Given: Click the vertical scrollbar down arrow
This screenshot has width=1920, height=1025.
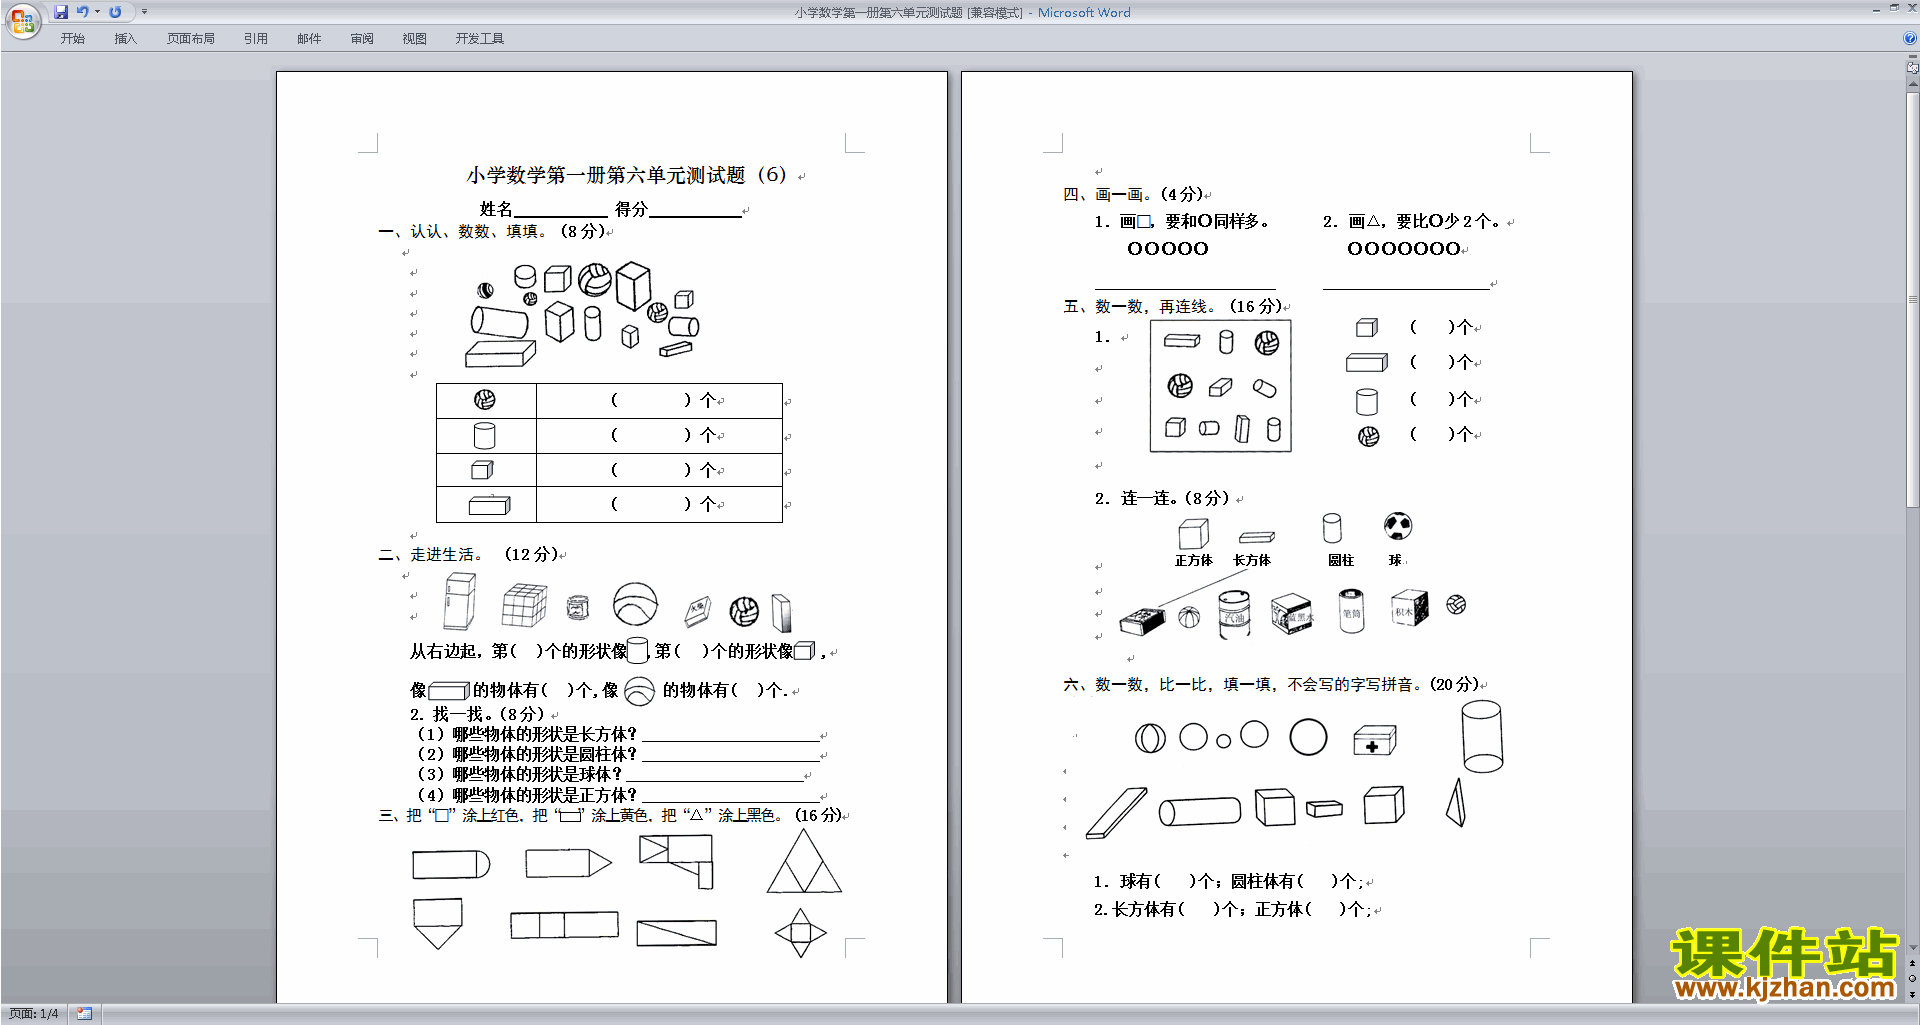Looking at the screenshot, I should click(1913, 948).
